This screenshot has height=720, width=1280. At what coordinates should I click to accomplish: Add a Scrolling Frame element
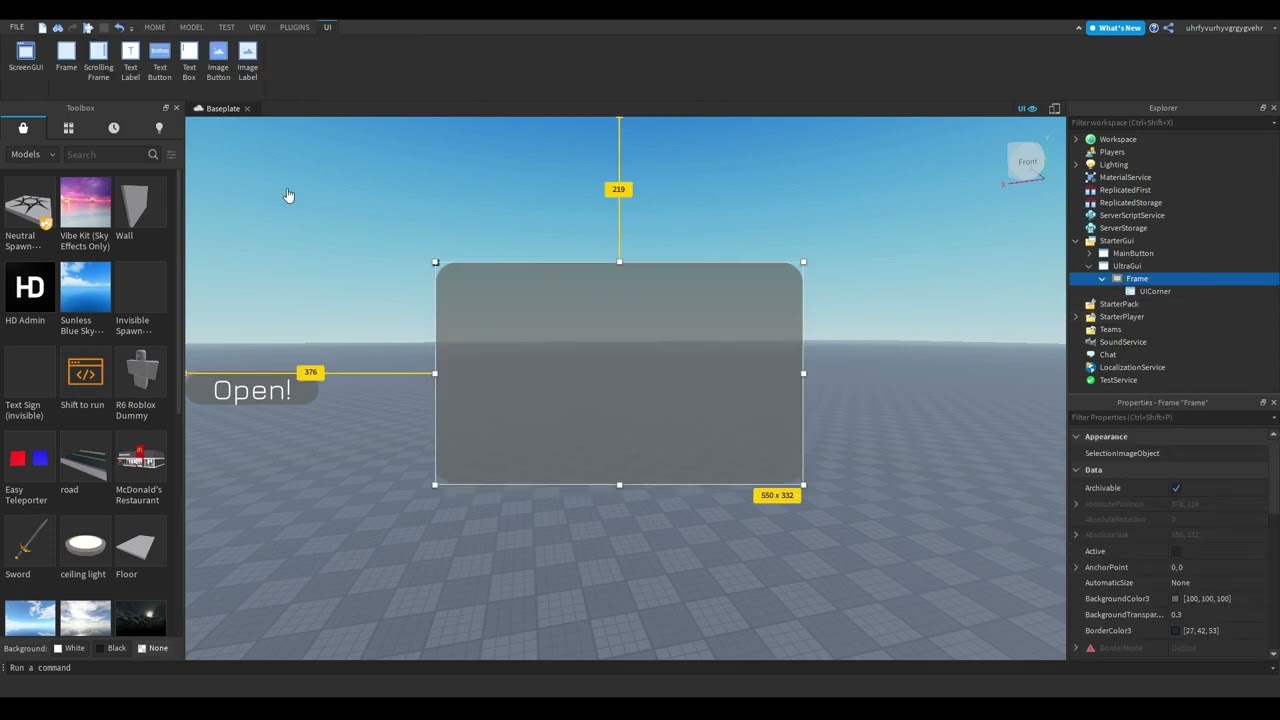coord(98,61)
